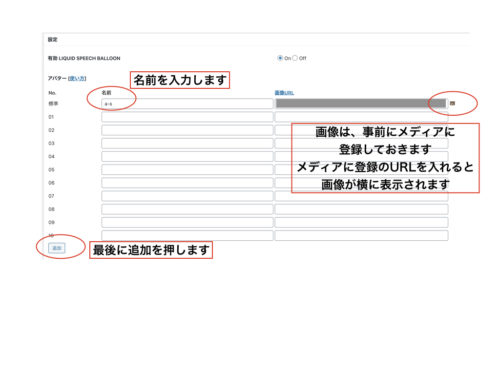This screenshot has height=375, width=500.
Task: Click the name field in row 07
Action: [x=187, y=196]
